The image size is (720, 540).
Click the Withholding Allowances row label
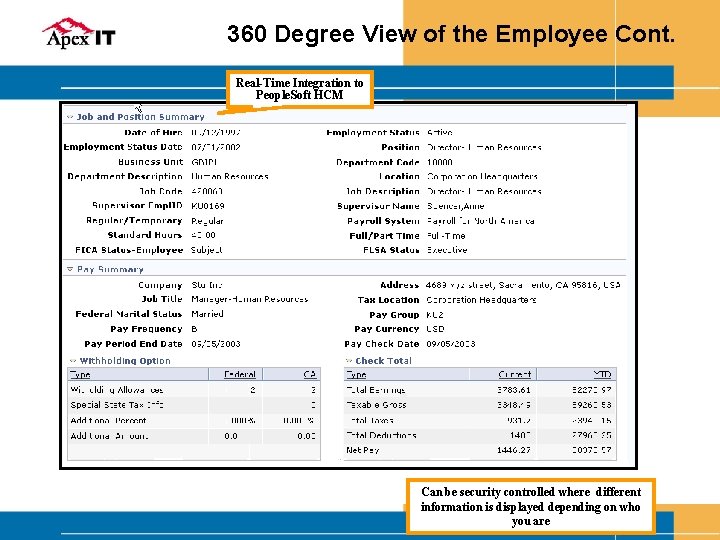click(x=117, y=390)
